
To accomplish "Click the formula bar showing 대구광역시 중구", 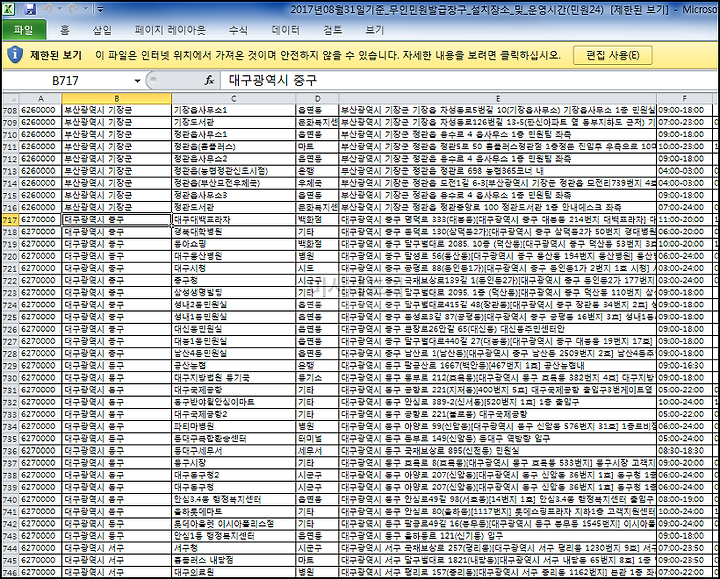I will (x=468, y=81).
